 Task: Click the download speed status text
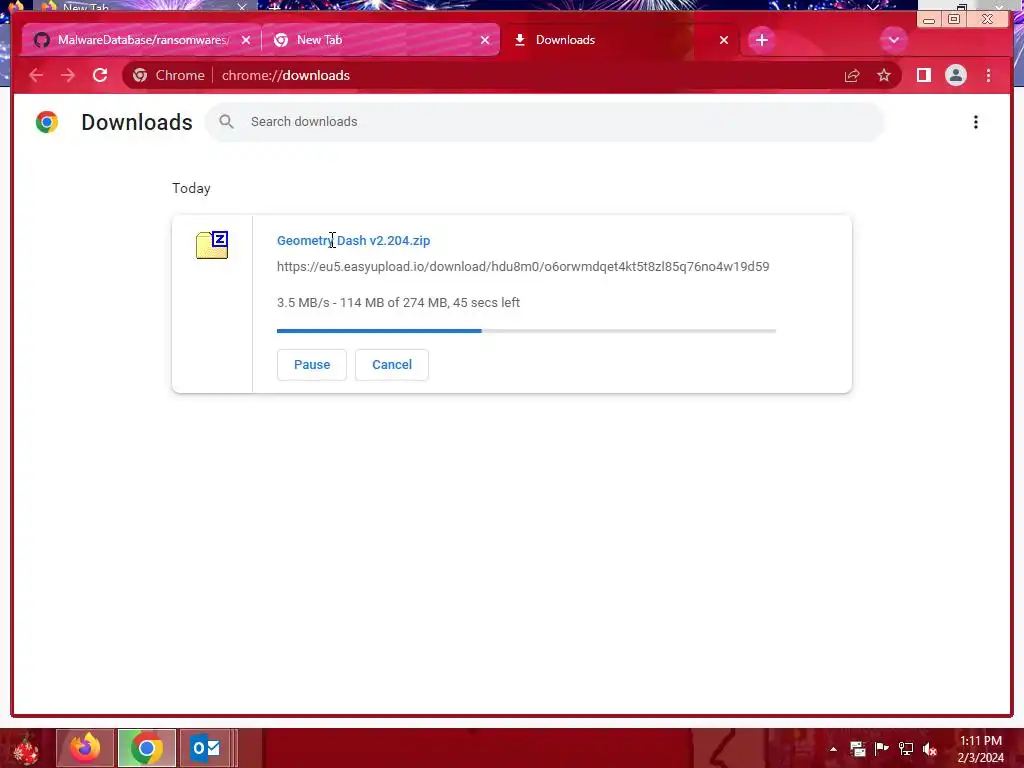coord(398,302)
